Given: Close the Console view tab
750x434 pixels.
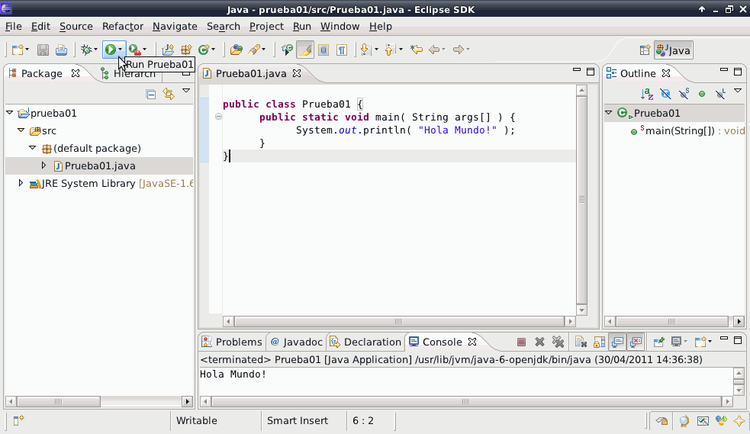Looking at the screenshot, I should coord(472,342).
